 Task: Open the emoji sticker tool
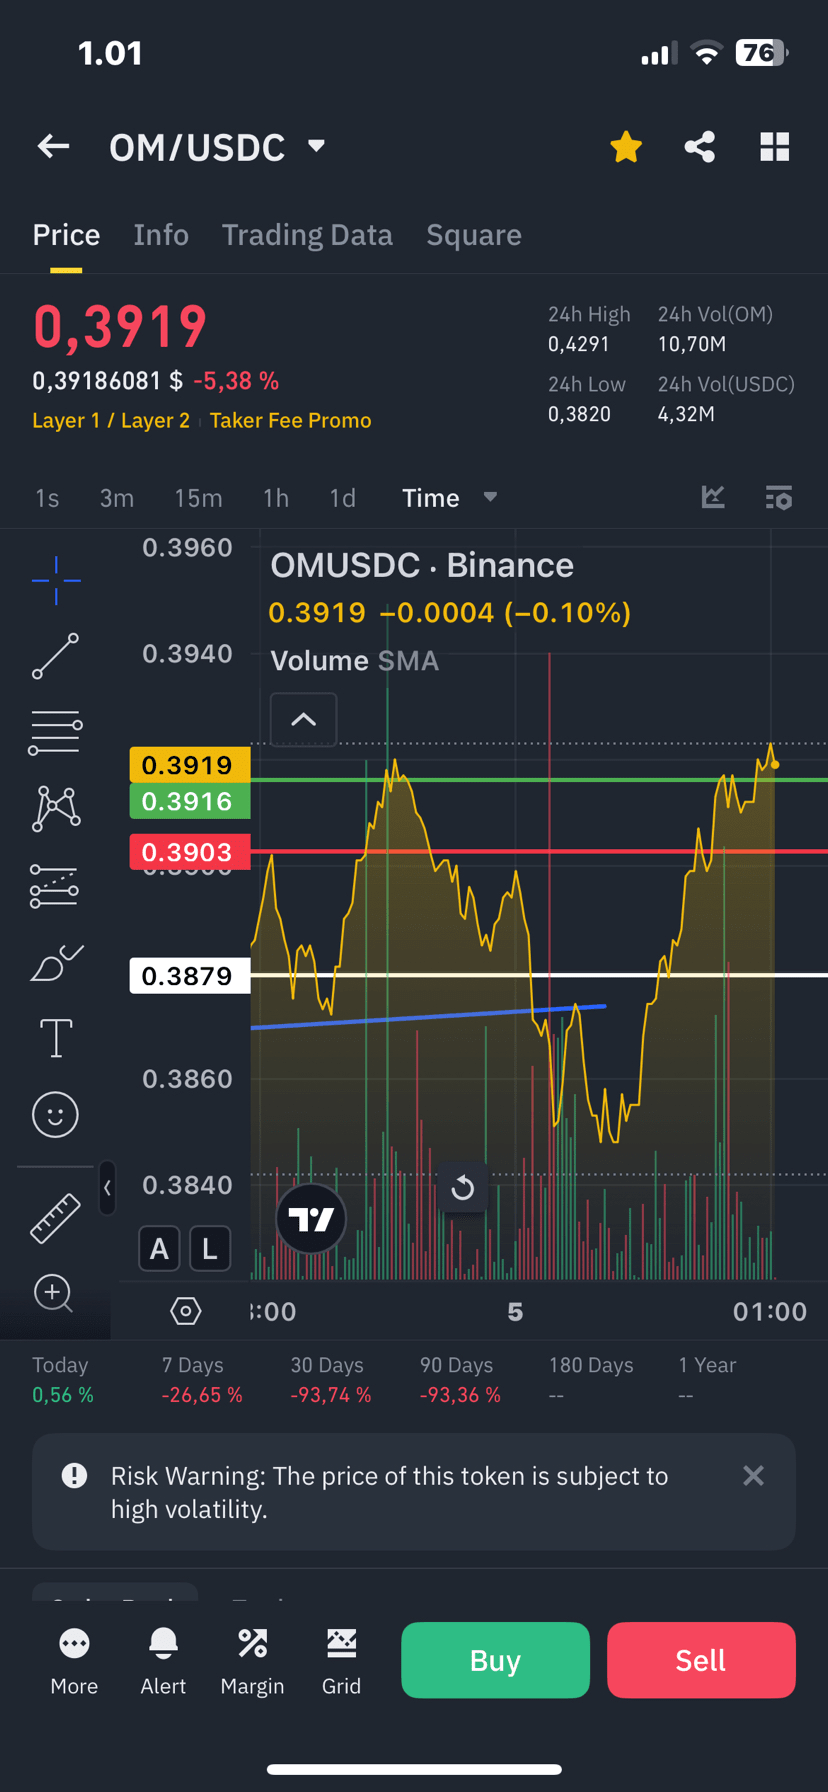point(55,1114)
